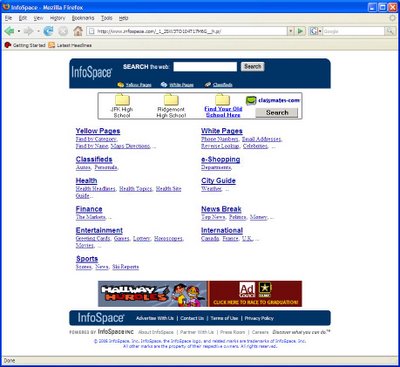Open the Ski Reports link
Image resolution: width=400 pixels, height=367 pixels.
coord(125,267)
